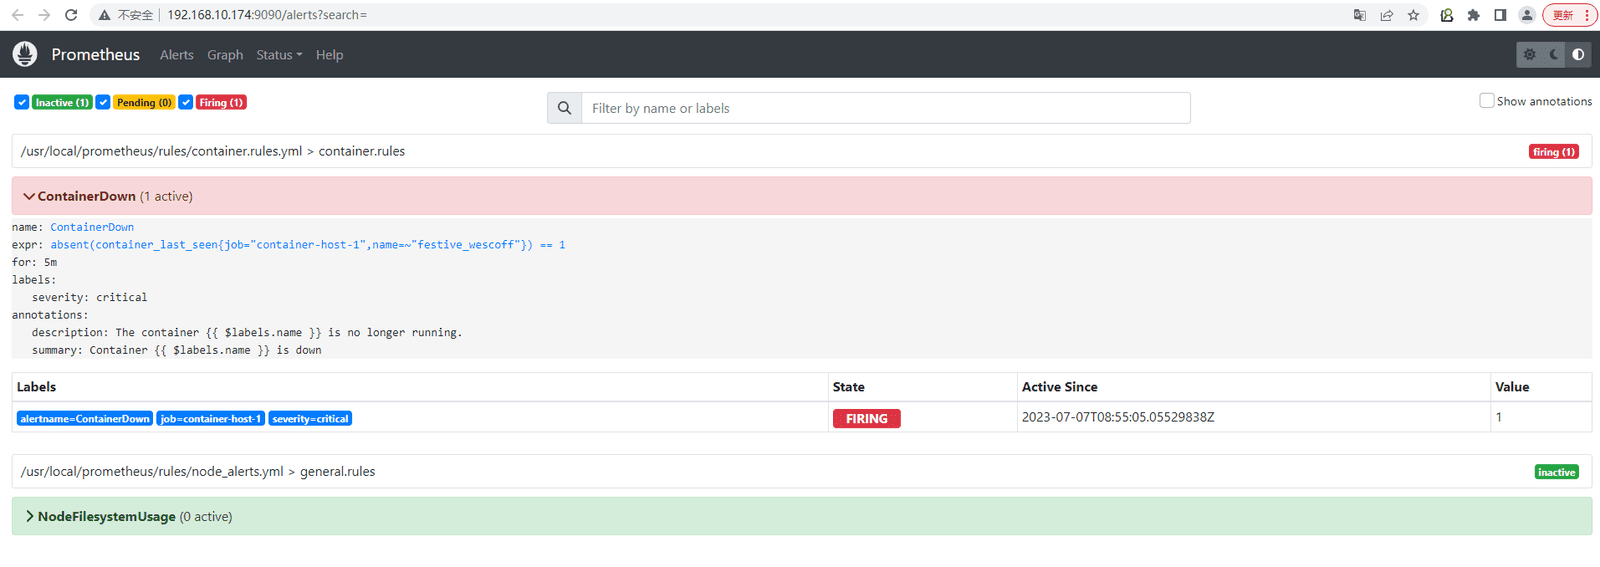The image size is (1600, 567).
Task: Click the description annotation line
Action: 247,332
